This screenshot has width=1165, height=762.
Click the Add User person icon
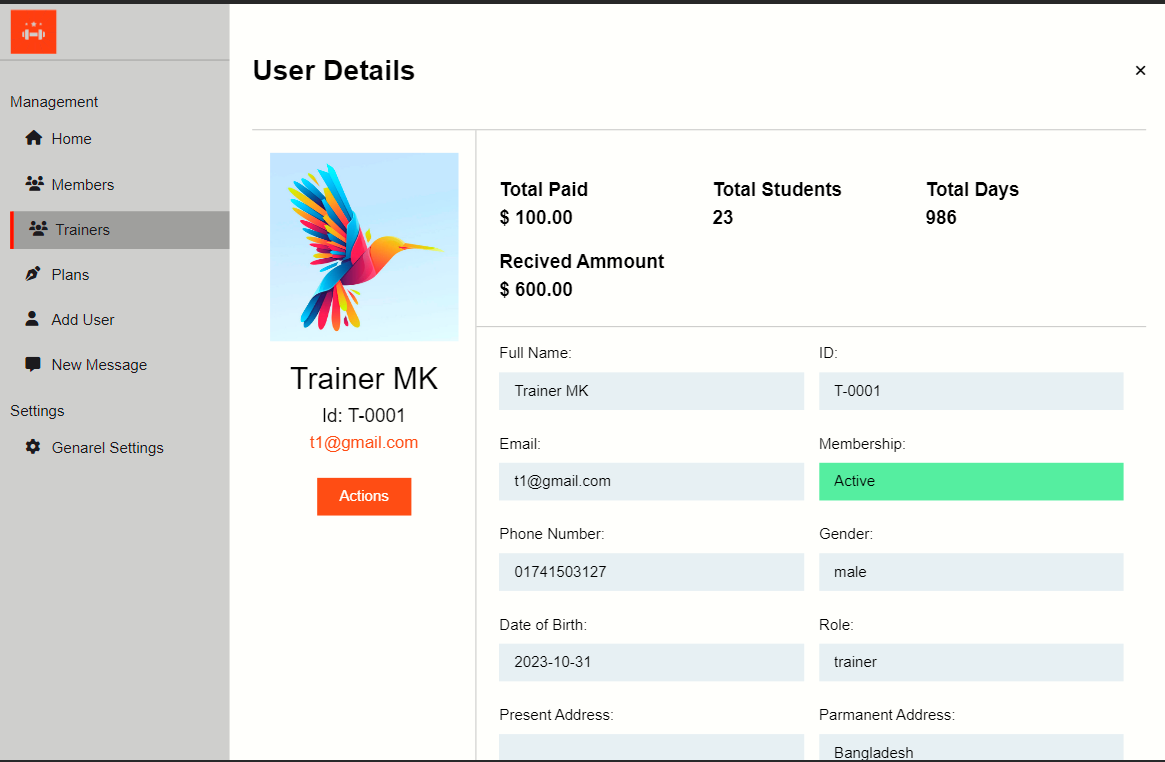pos(32,319)
